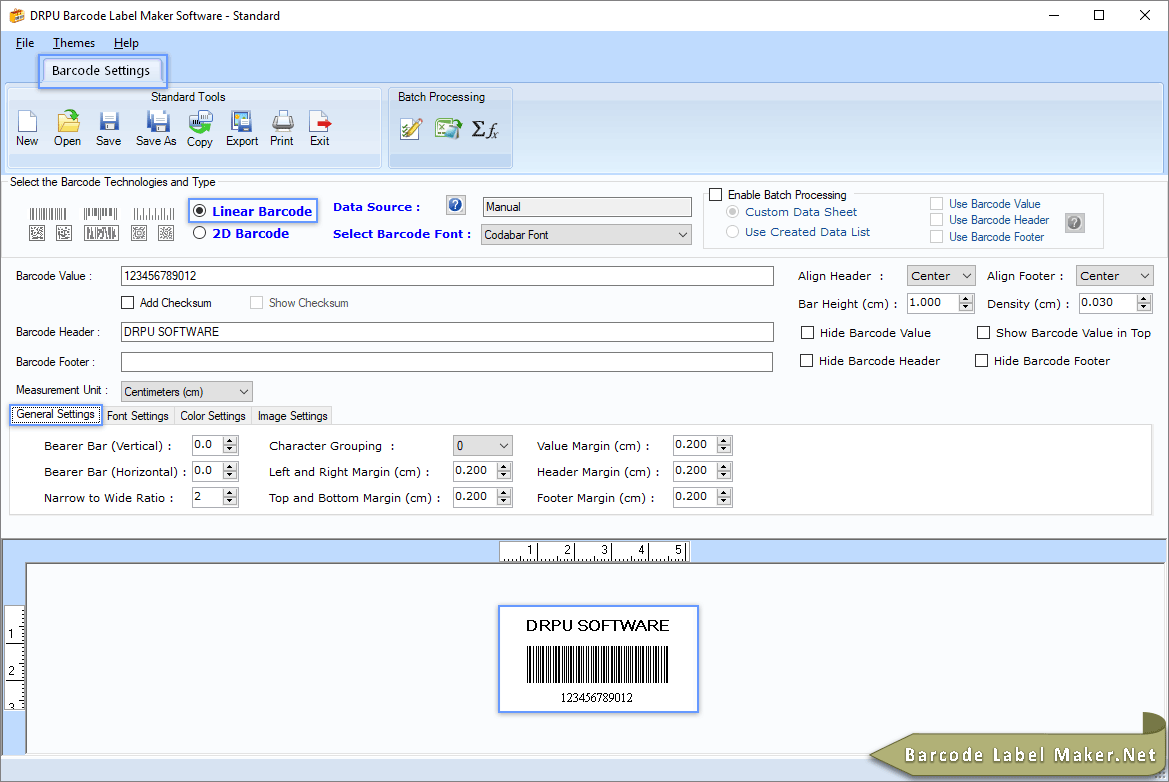Click the Density value field
1169x782 pixels.
click(1108, 303)
